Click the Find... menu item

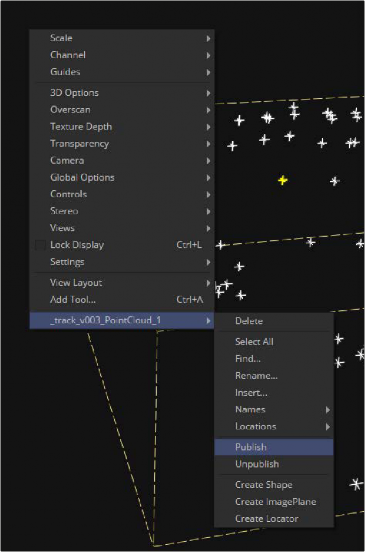[x=274, y=359]
